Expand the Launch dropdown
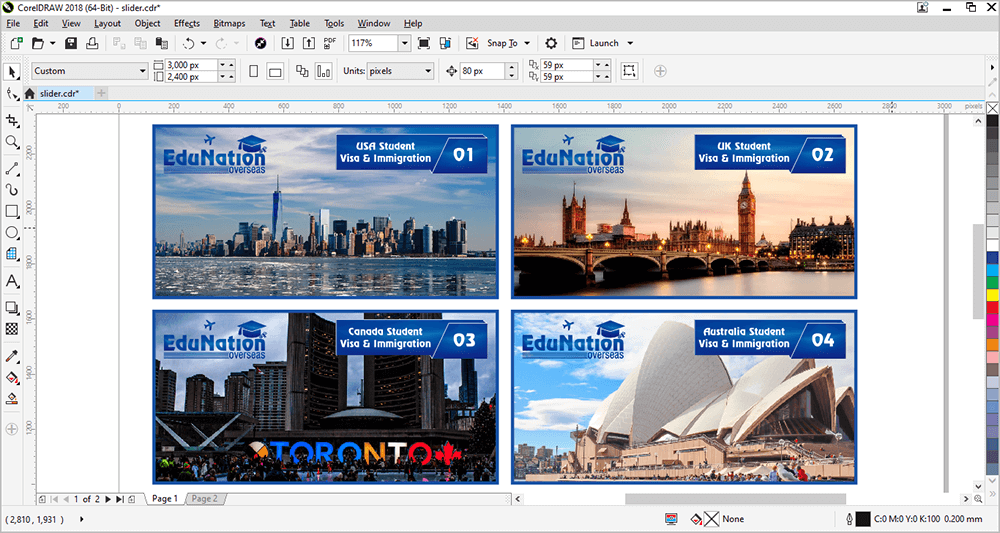Viewport: 1000px width, 533px height. coord(630,43)
